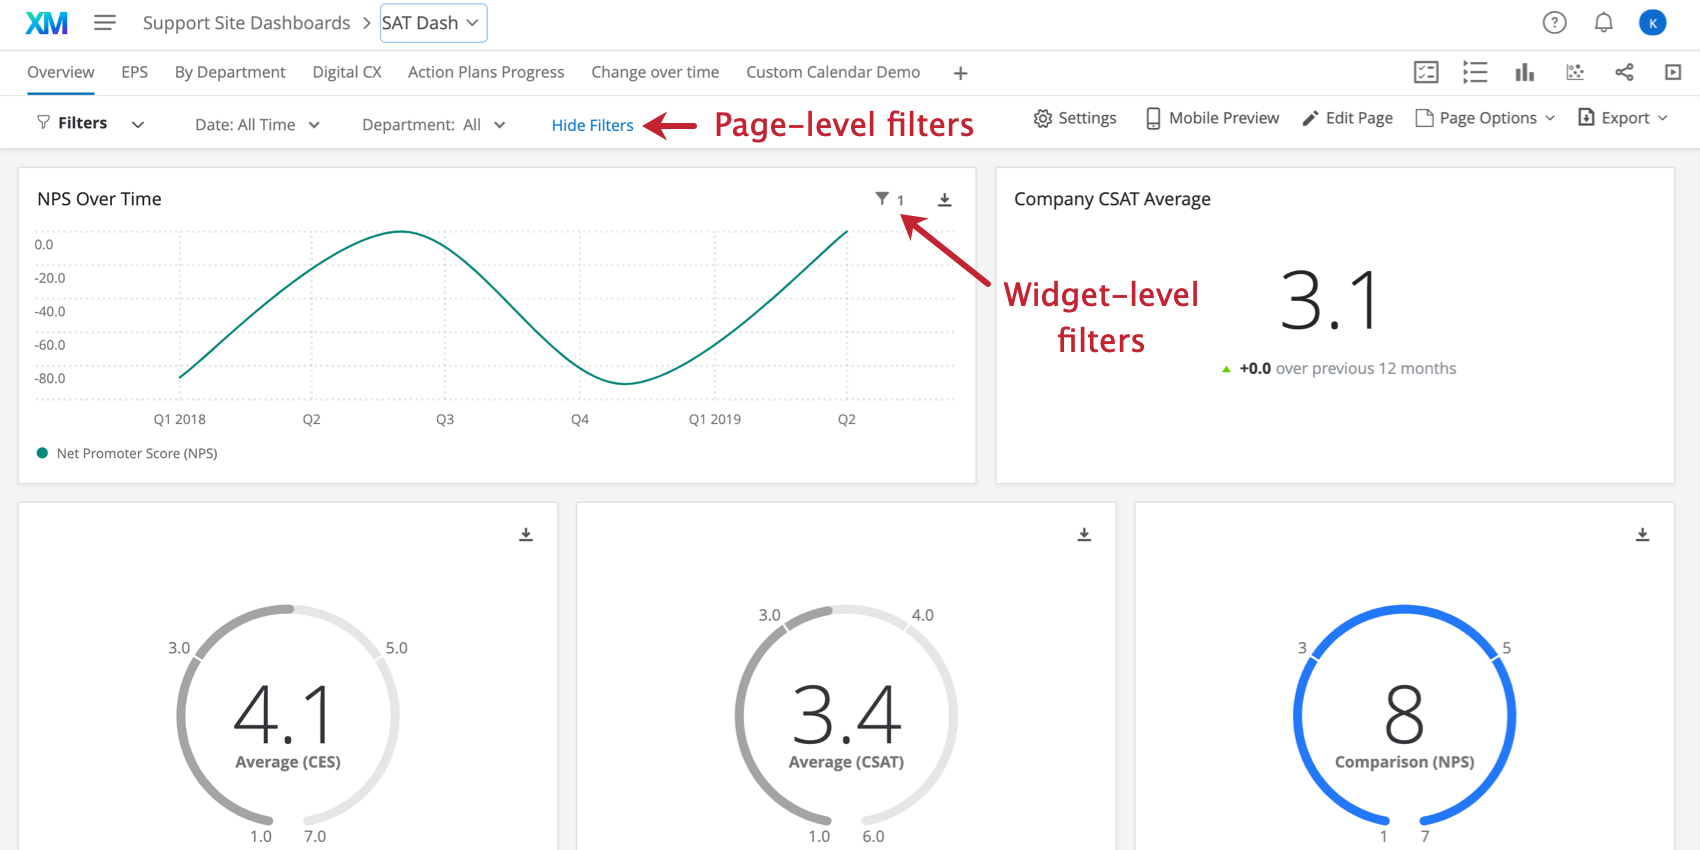
Task: Toggle the Net Promoter Score (NPS) legend entry
Action: pyautogui.click(x=127, y=453)
